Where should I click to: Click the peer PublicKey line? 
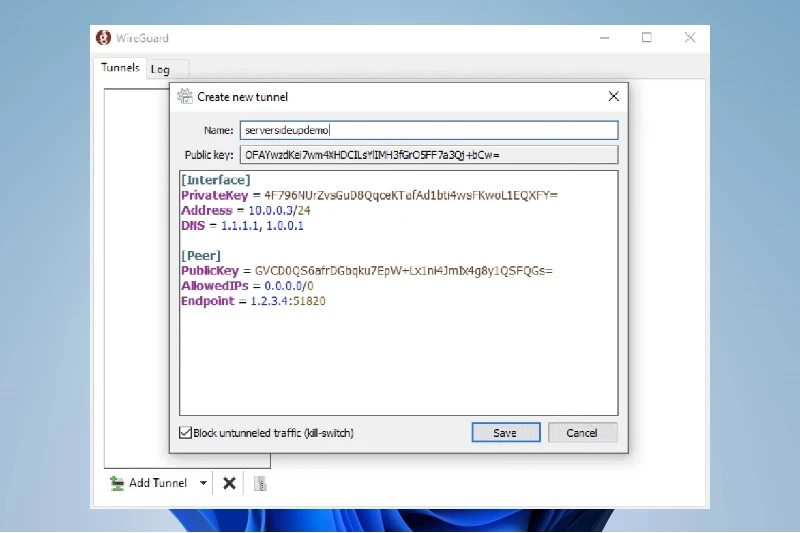click(x=367, y=271)
